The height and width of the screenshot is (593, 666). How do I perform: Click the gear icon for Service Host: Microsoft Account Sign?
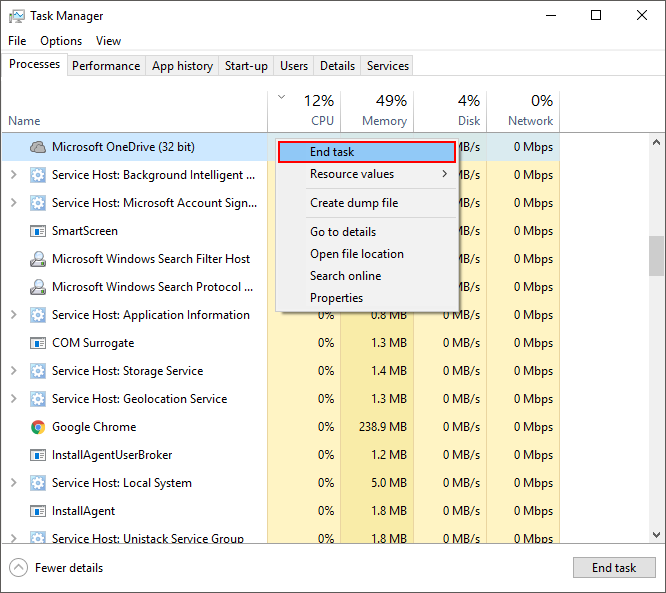click(38, 203)
